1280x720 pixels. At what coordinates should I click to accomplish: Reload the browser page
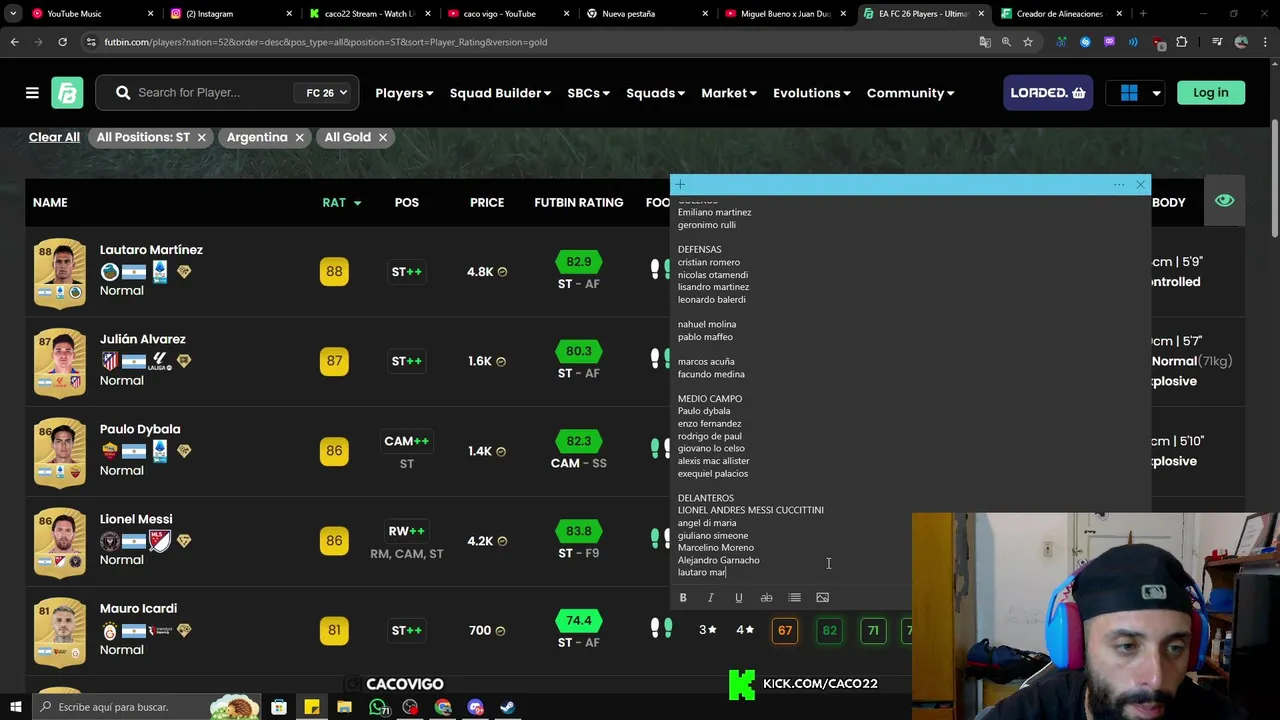(x=62, y=42)
